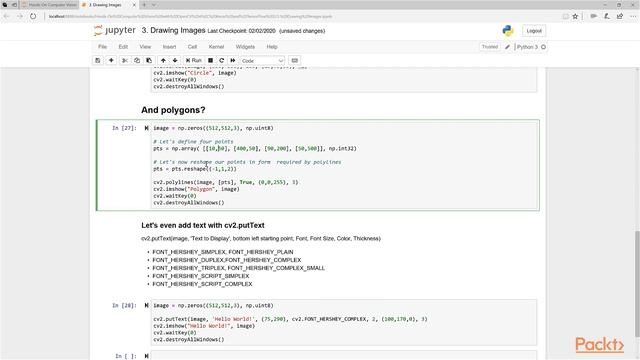This screenshot has width=640, height=360.
Task: Run cell In [28] via its play icon
Action: pyautogui.click(x=146, y=305)
